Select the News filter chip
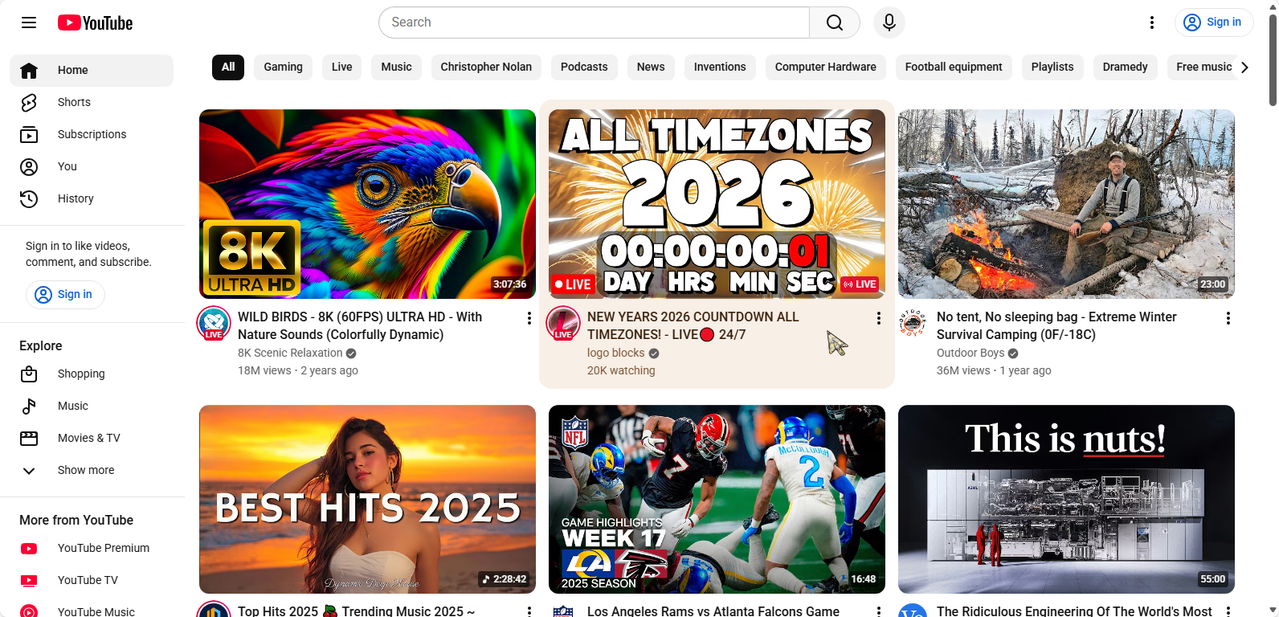The image size is (1279, 617). [651, 67]
